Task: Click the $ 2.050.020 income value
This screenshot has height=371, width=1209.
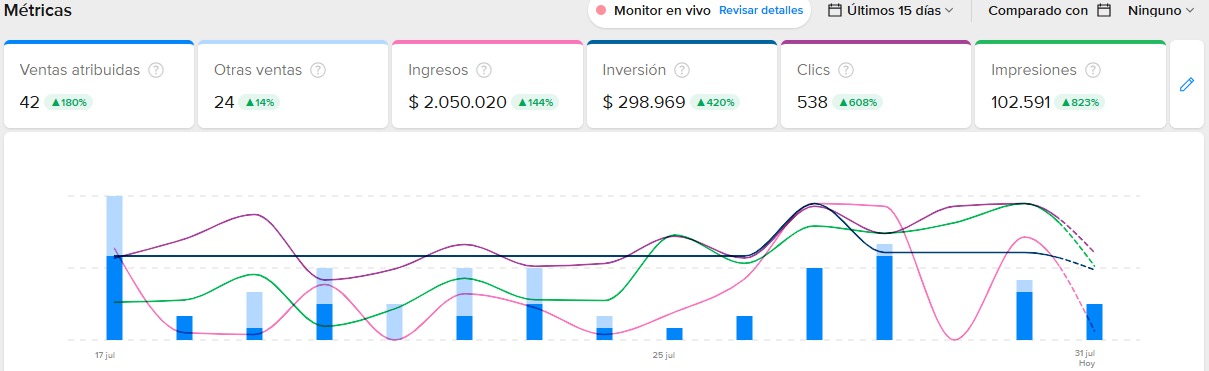Action: [457, 102]
